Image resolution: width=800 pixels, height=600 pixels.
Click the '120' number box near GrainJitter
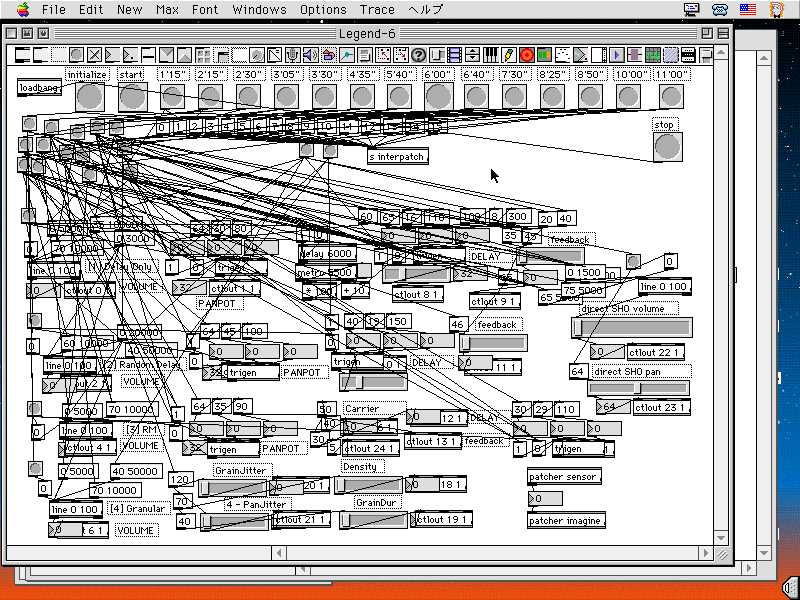point(179,479)
